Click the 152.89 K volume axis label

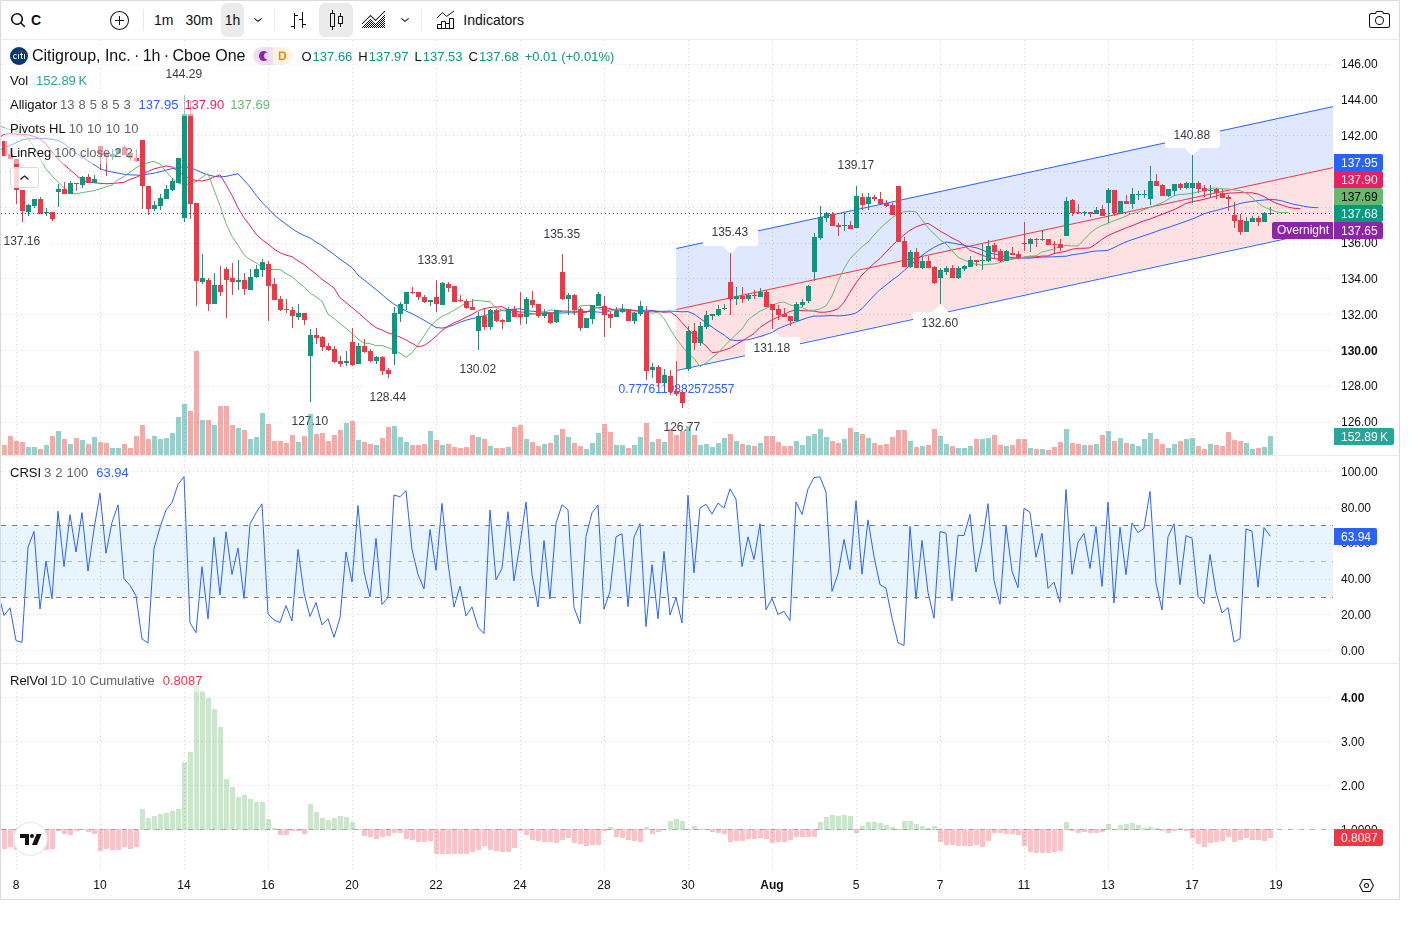tap(1364, 437)
